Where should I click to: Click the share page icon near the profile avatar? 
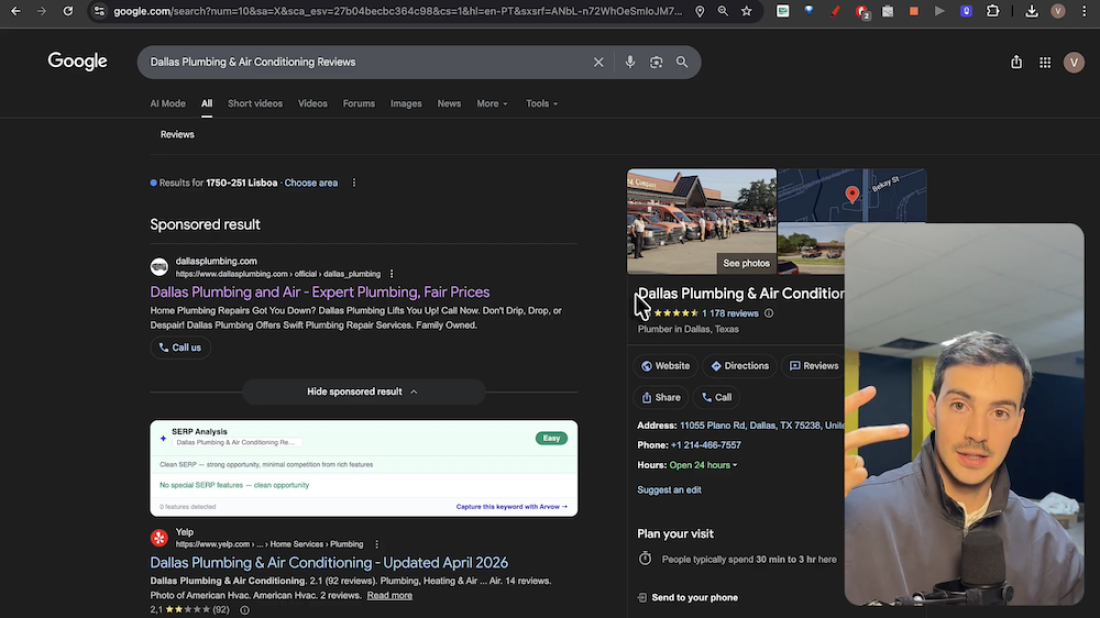click(1016, 61)
